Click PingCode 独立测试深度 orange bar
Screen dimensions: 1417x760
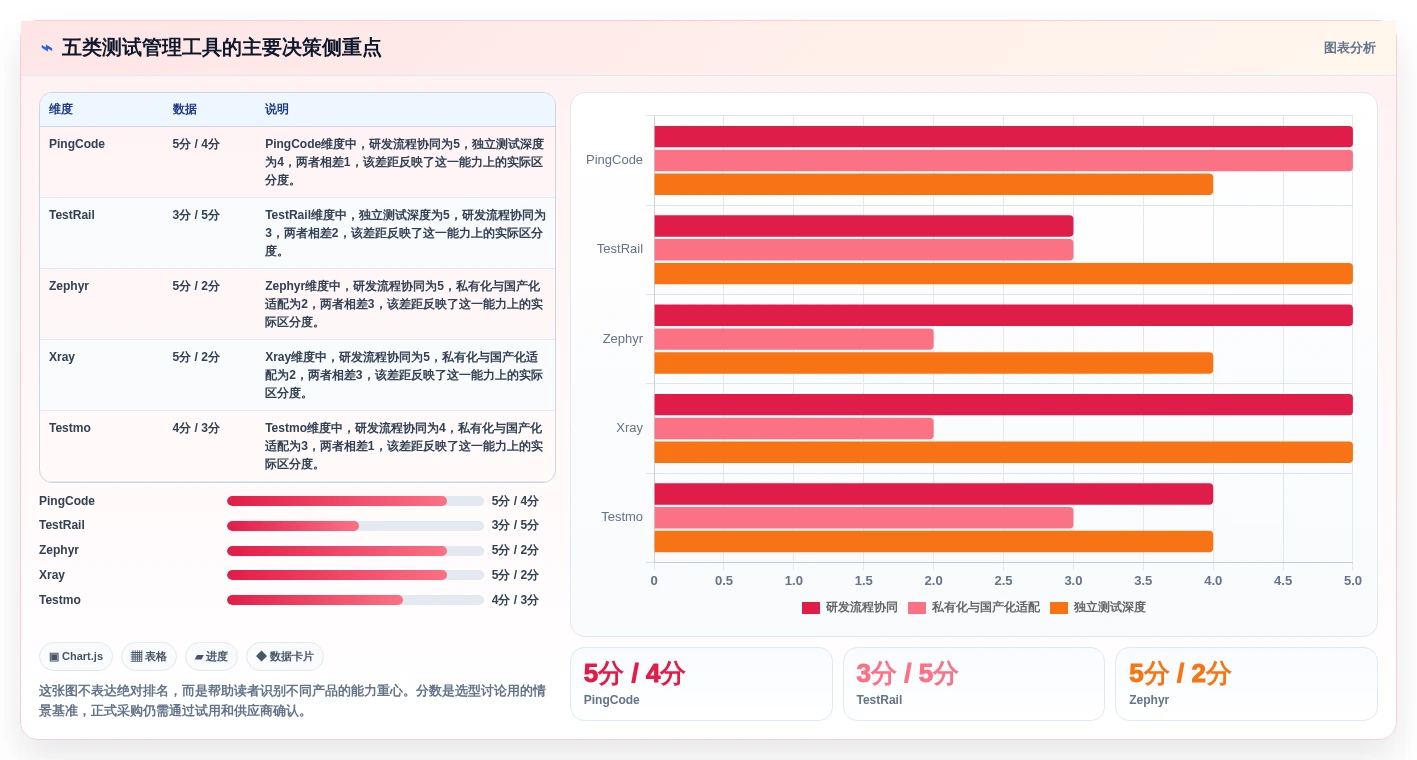(934, 184)
